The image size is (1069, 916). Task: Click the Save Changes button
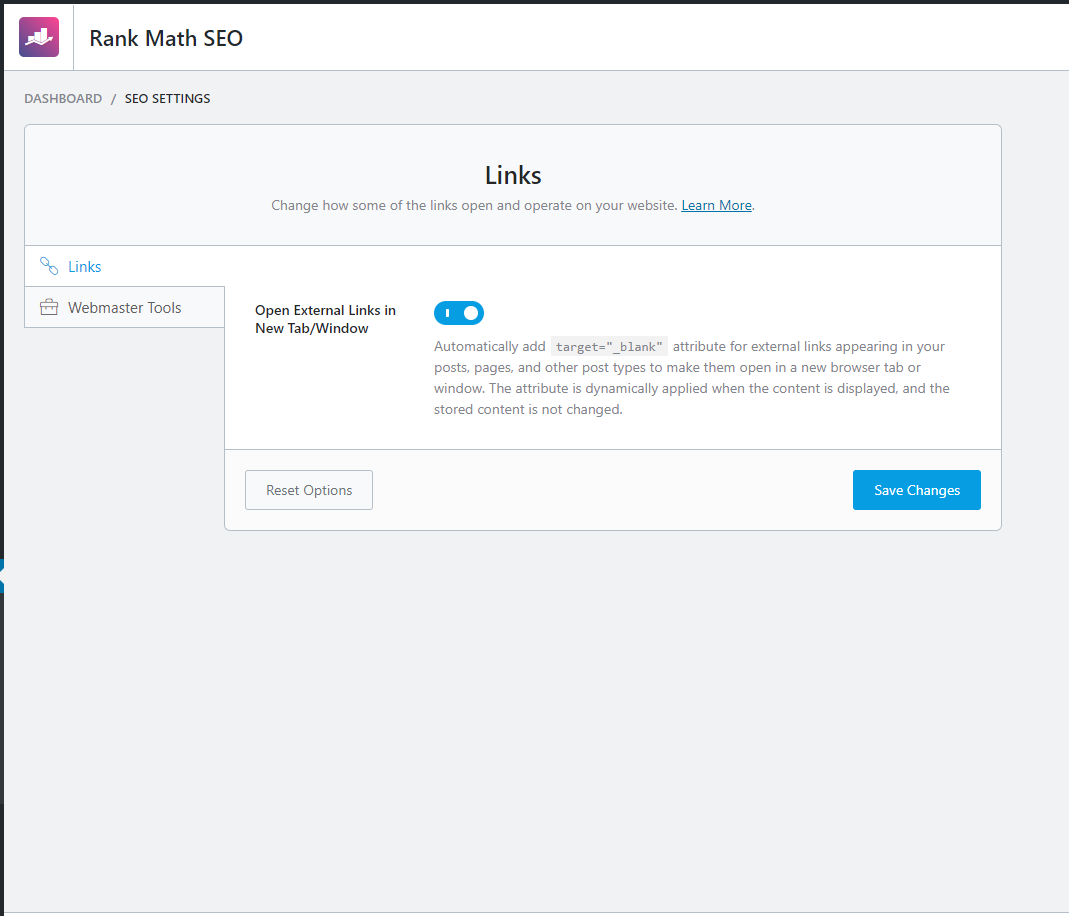916,490
